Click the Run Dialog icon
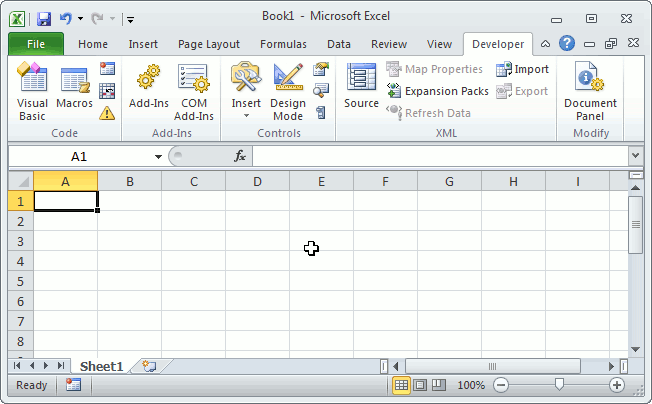This screenshot has height=404, width=652. click(321, 113)
